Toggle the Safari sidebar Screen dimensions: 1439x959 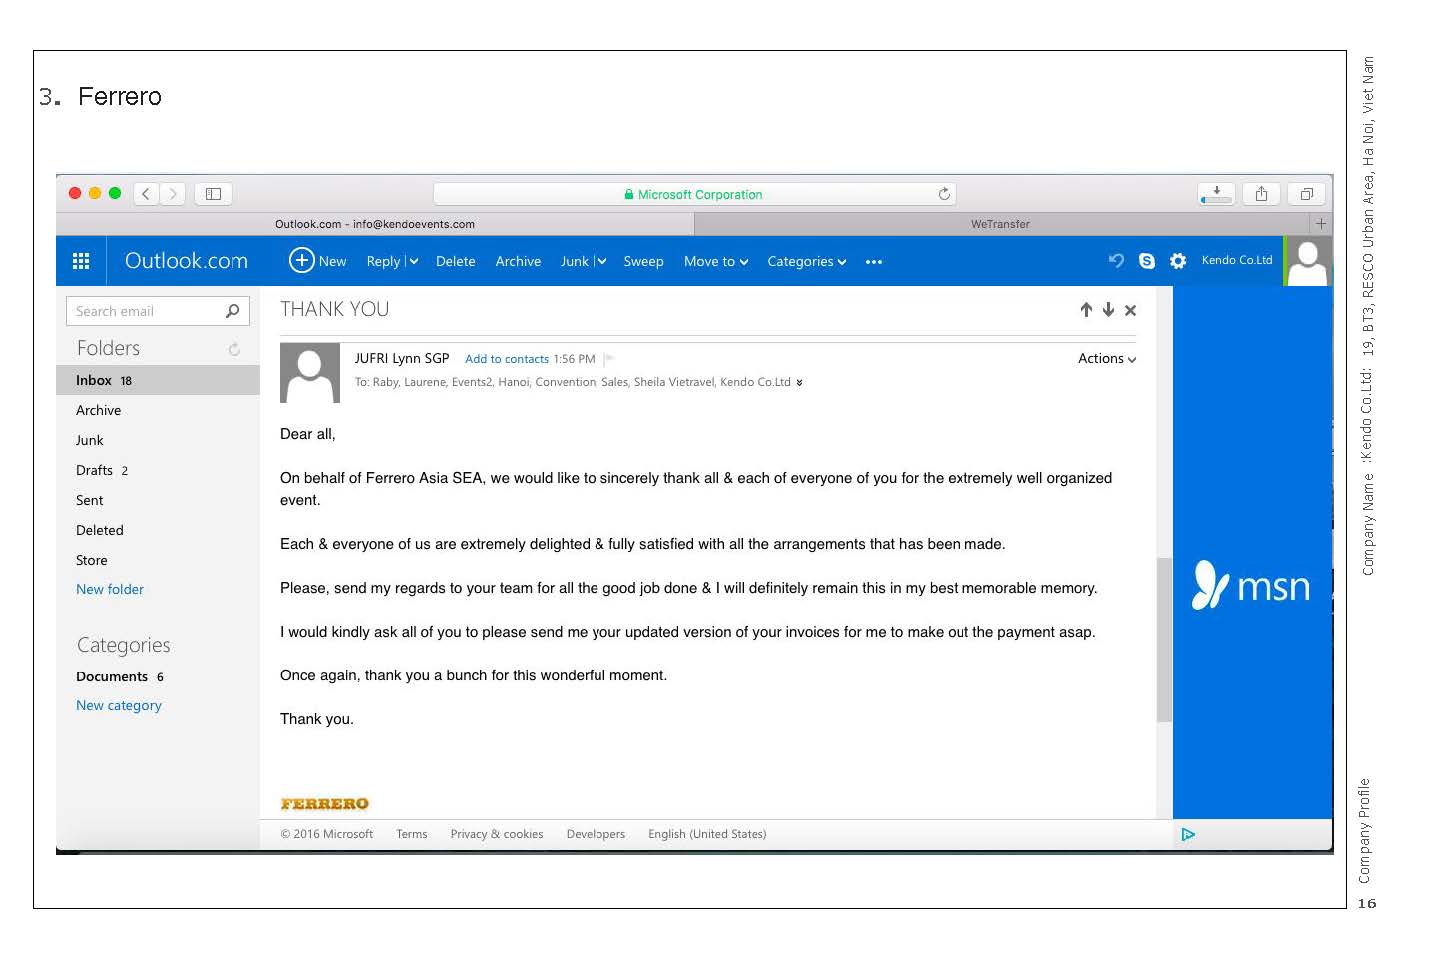coord(213,194)
